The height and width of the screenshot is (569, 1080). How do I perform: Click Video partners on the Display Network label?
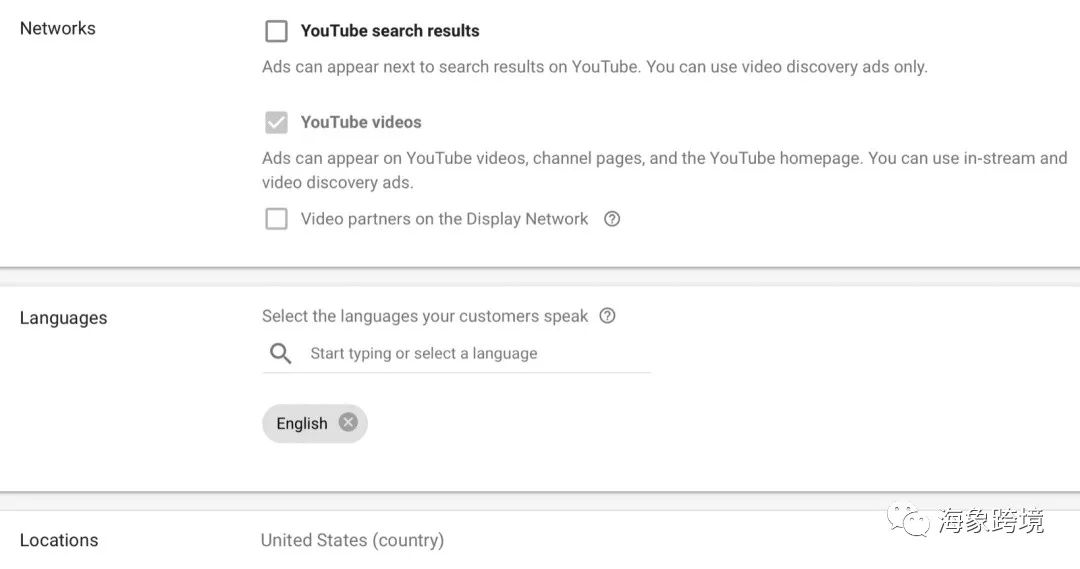coord(444,219)
